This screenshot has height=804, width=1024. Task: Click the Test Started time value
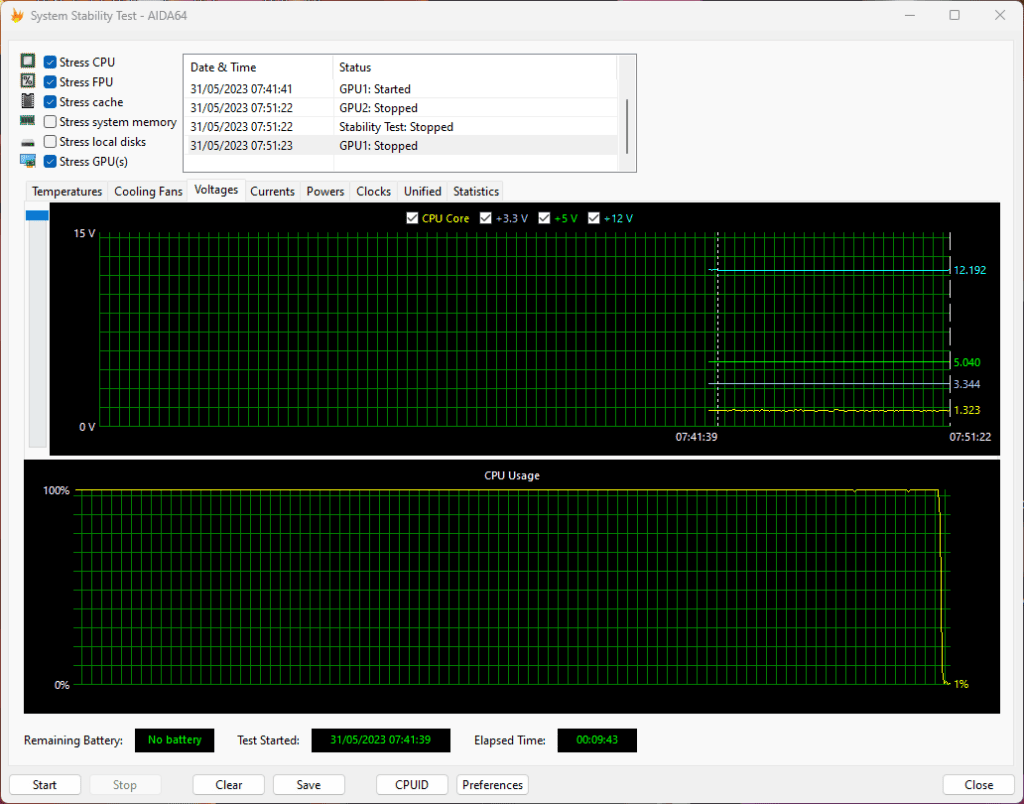[381, 740]
